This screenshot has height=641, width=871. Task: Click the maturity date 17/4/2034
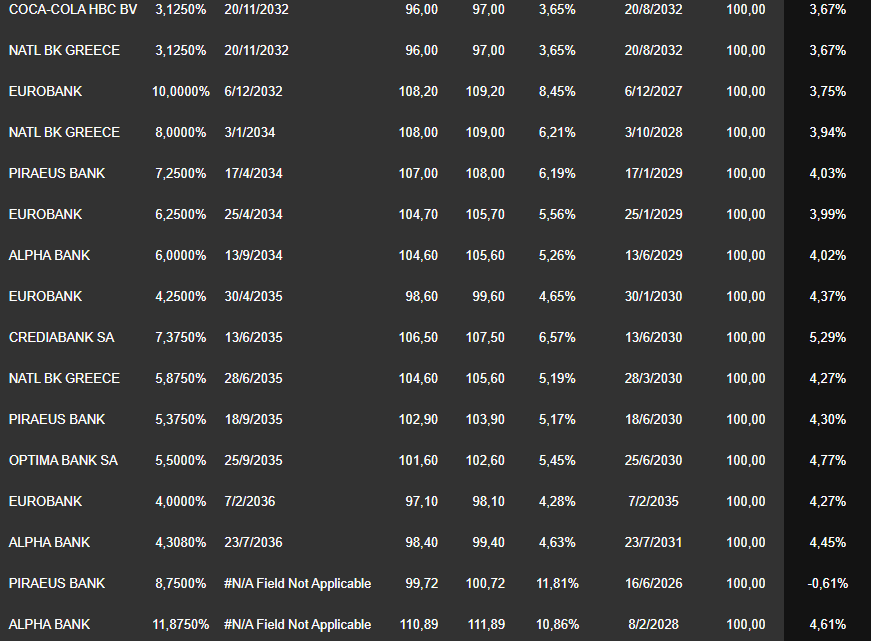coord(253,173)
